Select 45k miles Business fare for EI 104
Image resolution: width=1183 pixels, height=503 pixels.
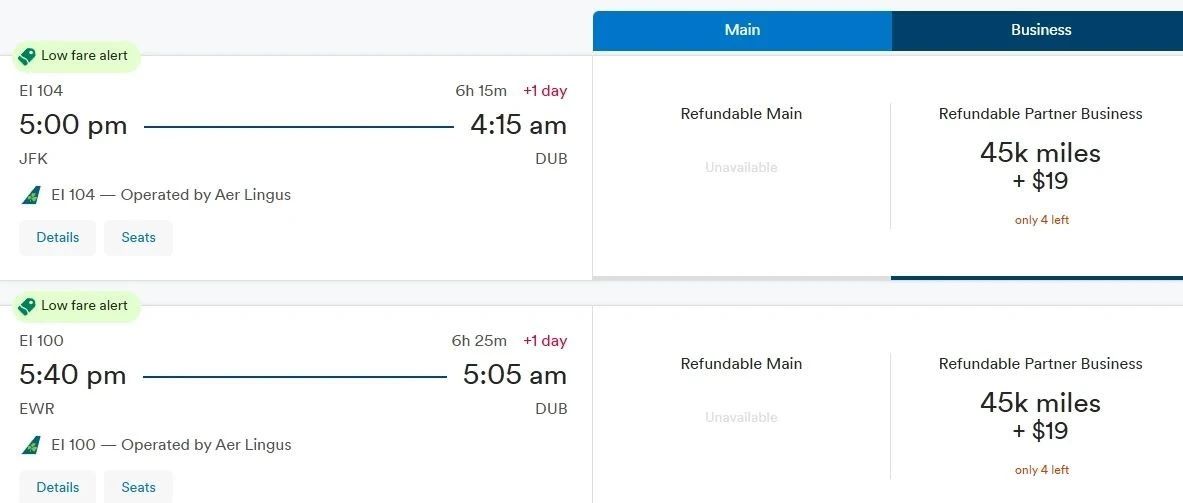click(x=1040, y=166)
